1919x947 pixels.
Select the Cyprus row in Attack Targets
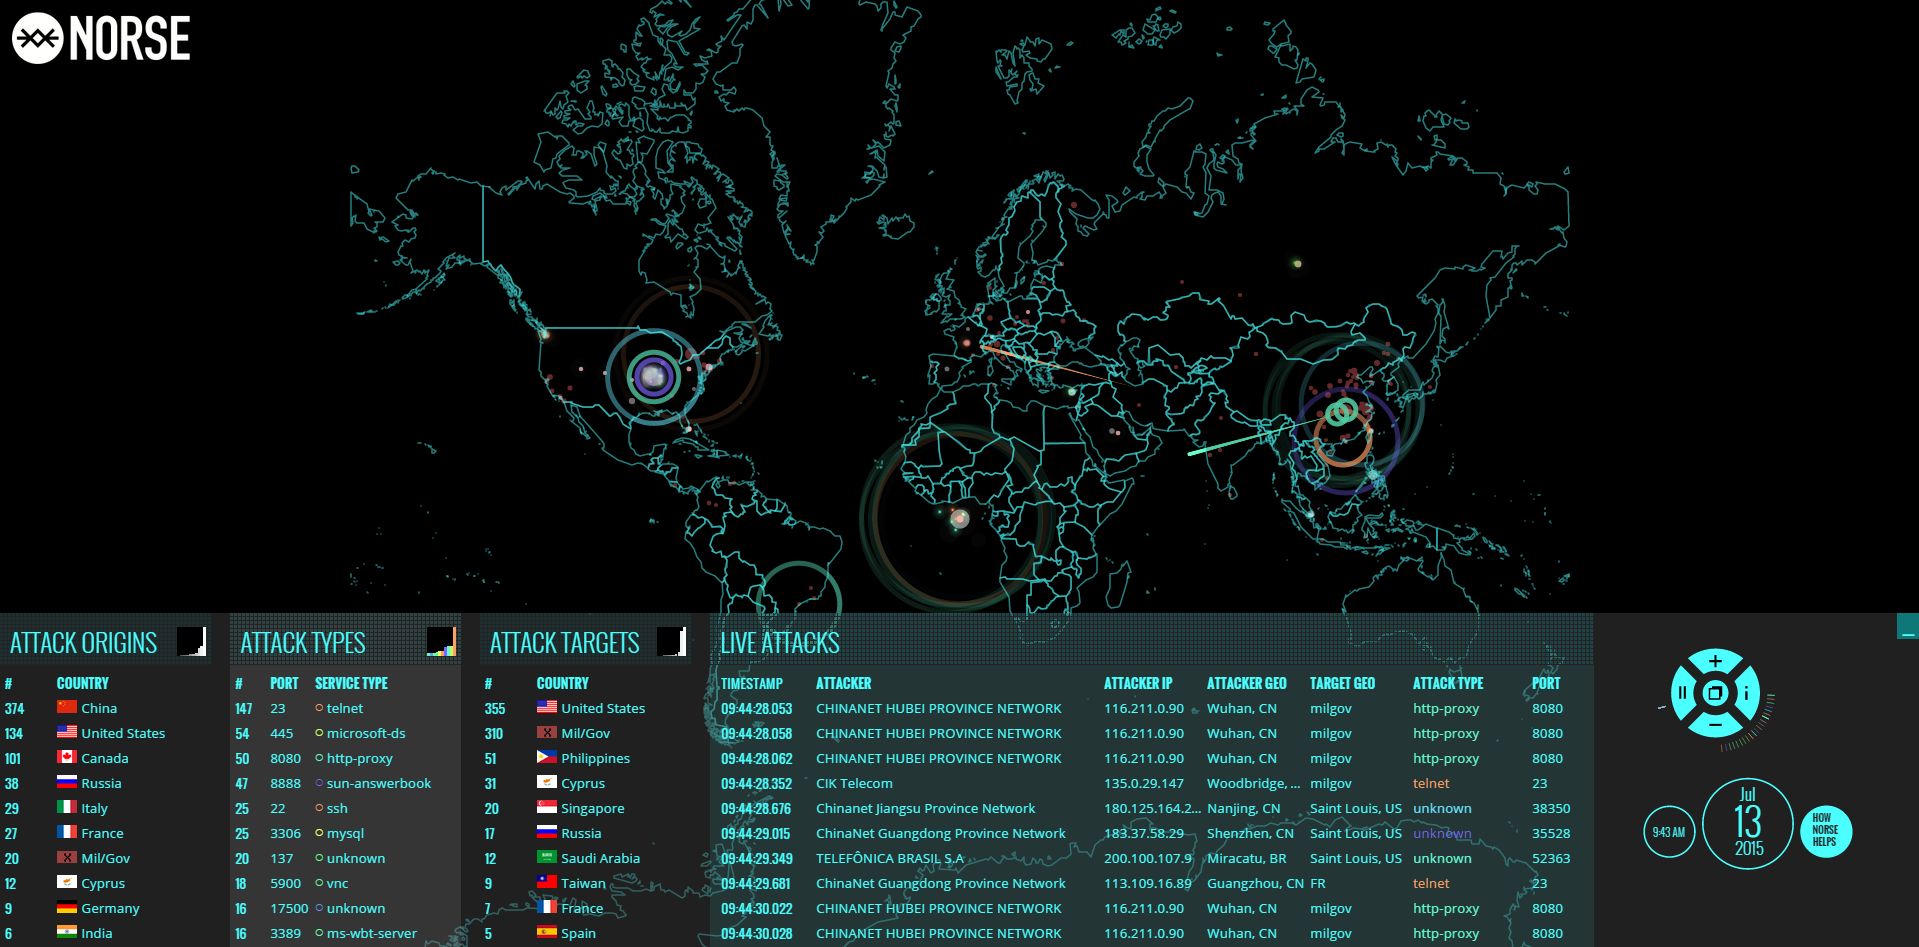click(585, 783)
